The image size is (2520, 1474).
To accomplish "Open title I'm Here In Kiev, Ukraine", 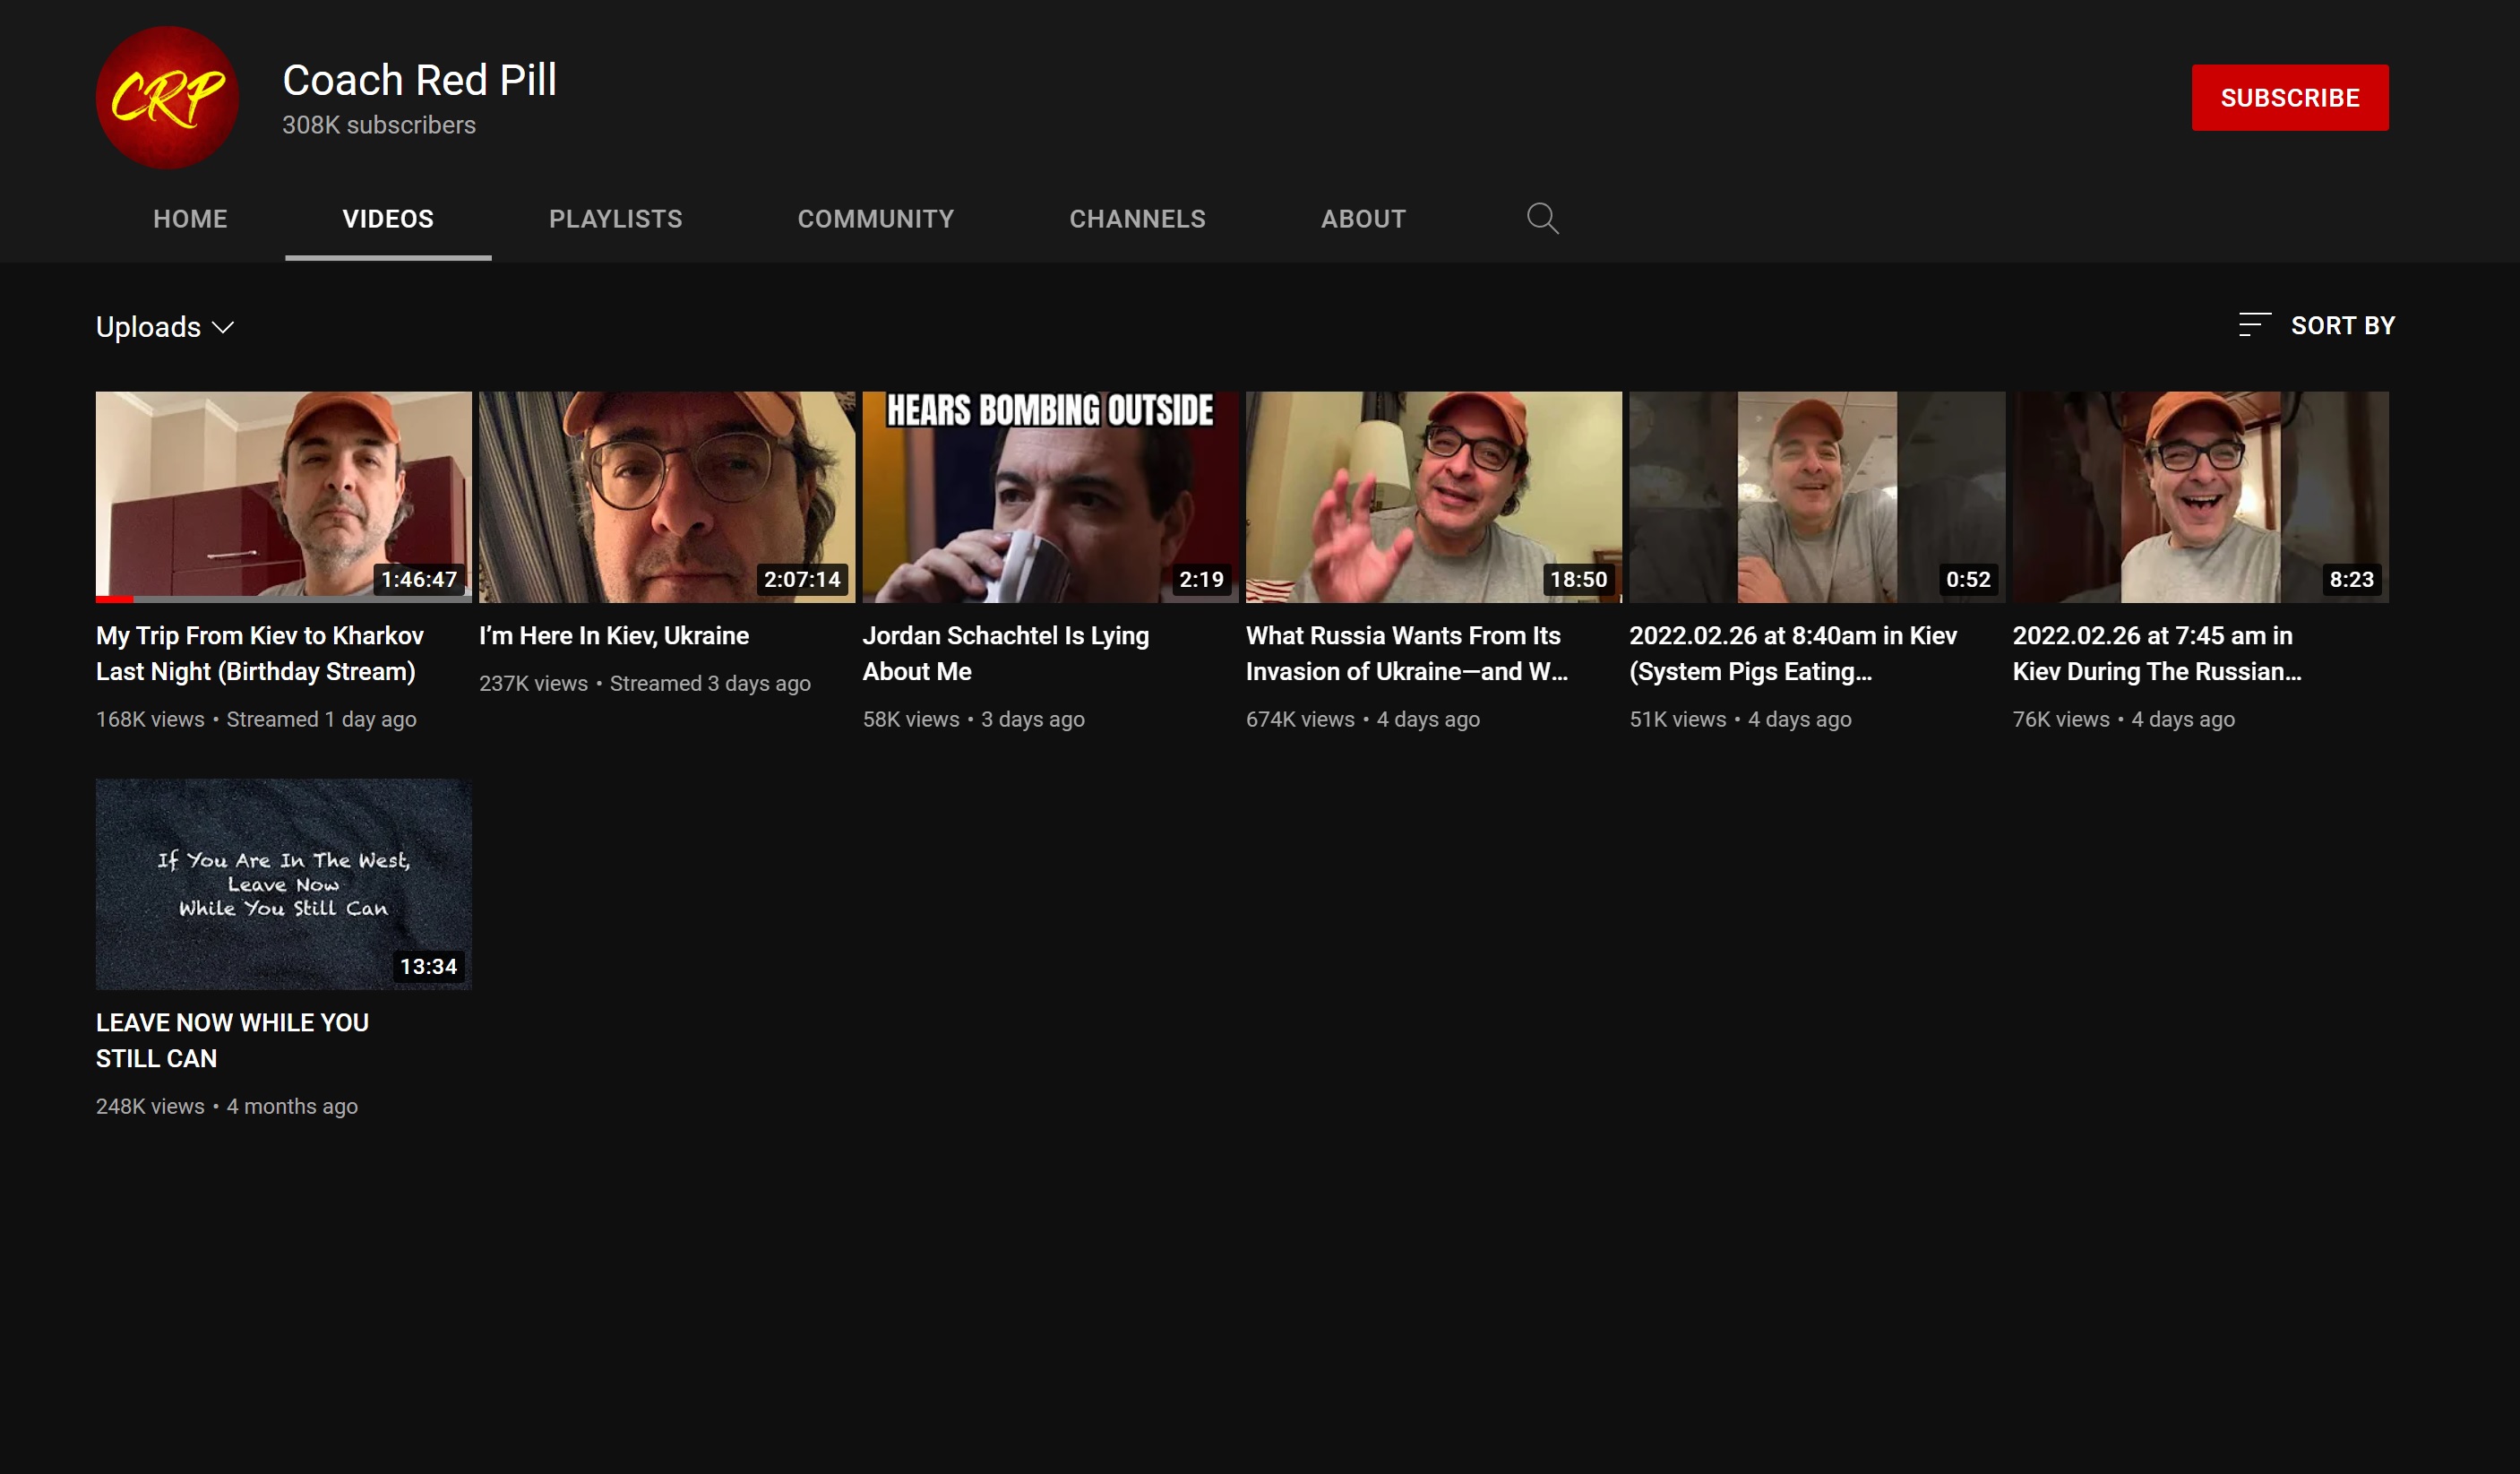I will pos(614,636).
